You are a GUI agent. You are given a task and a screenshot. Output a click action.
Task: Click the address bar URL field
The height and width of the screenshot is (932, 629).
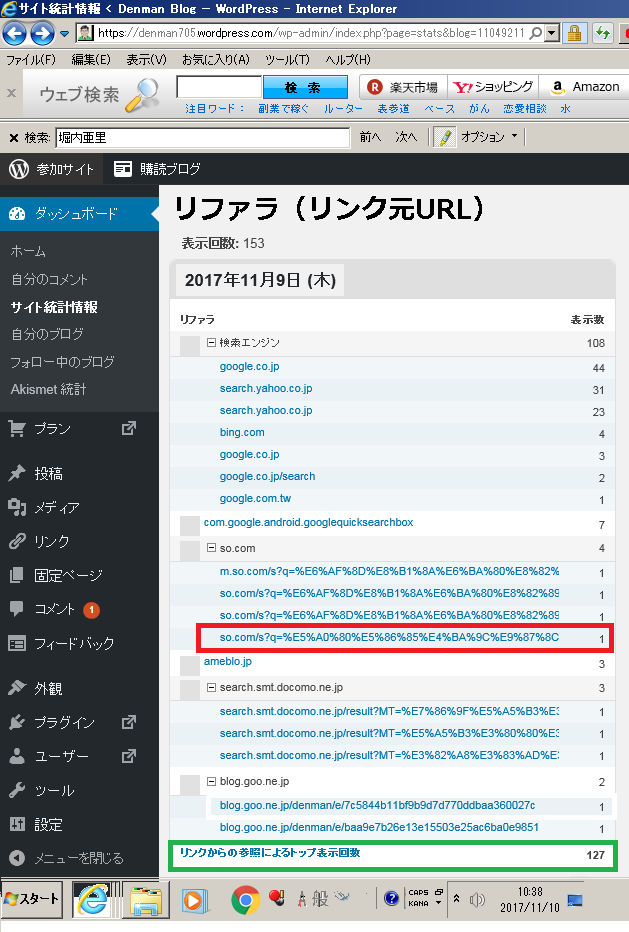click(311, 33)
